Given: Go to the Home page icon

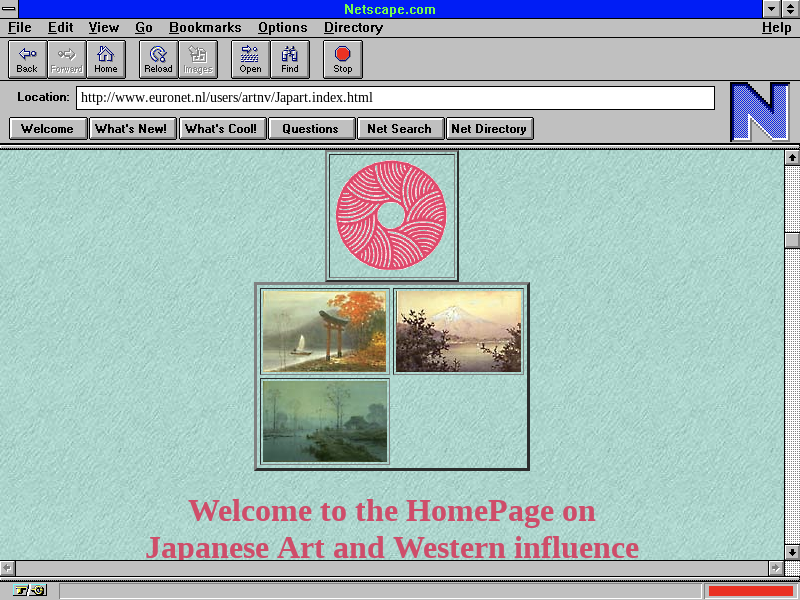Looking at the screenshot, I should (x=106, y=60).
